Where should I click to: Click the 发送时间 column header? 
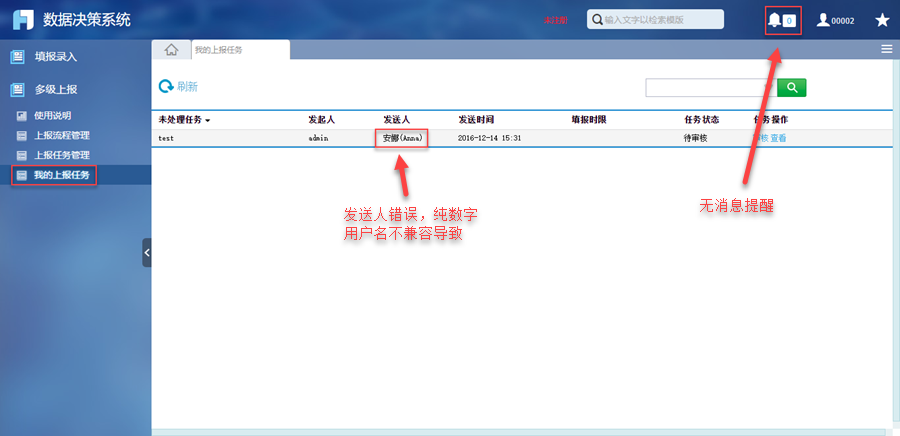click(476, 120)
